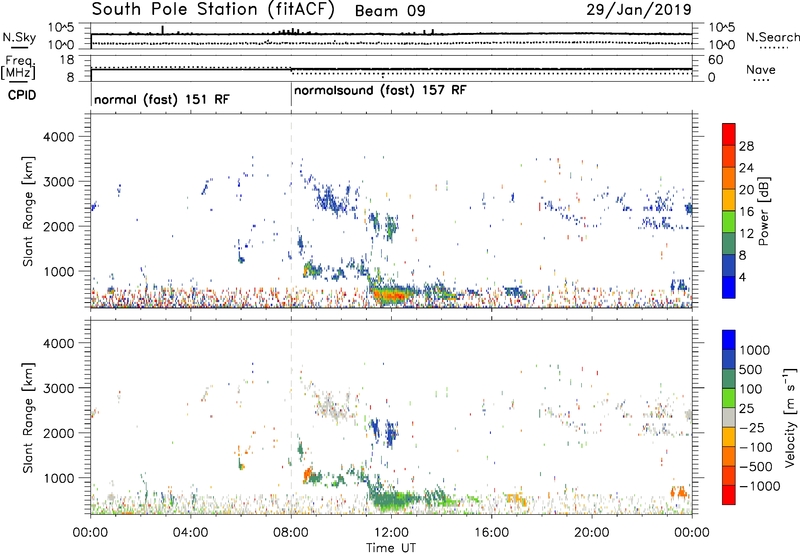This screenshot has height=554, width=800.
Task: Click the 'CPID' row label
Action: click(x=22, y=95)
